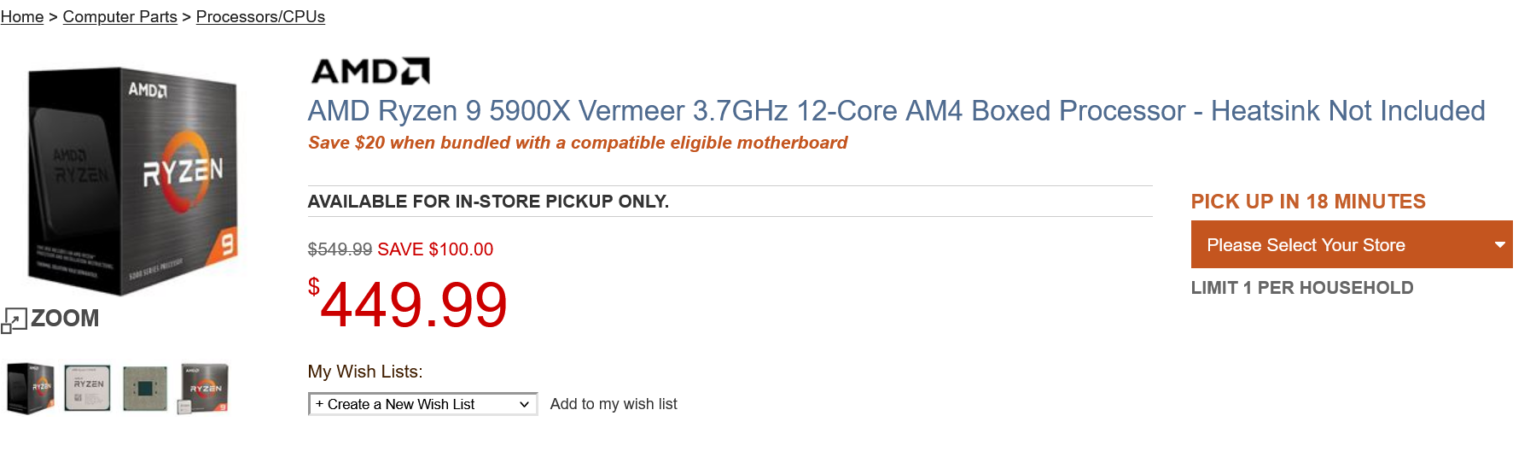Open the Please Select Your Store dropdown
The width and height of the screenshot is (1536, 451).
coord(1340,245)
